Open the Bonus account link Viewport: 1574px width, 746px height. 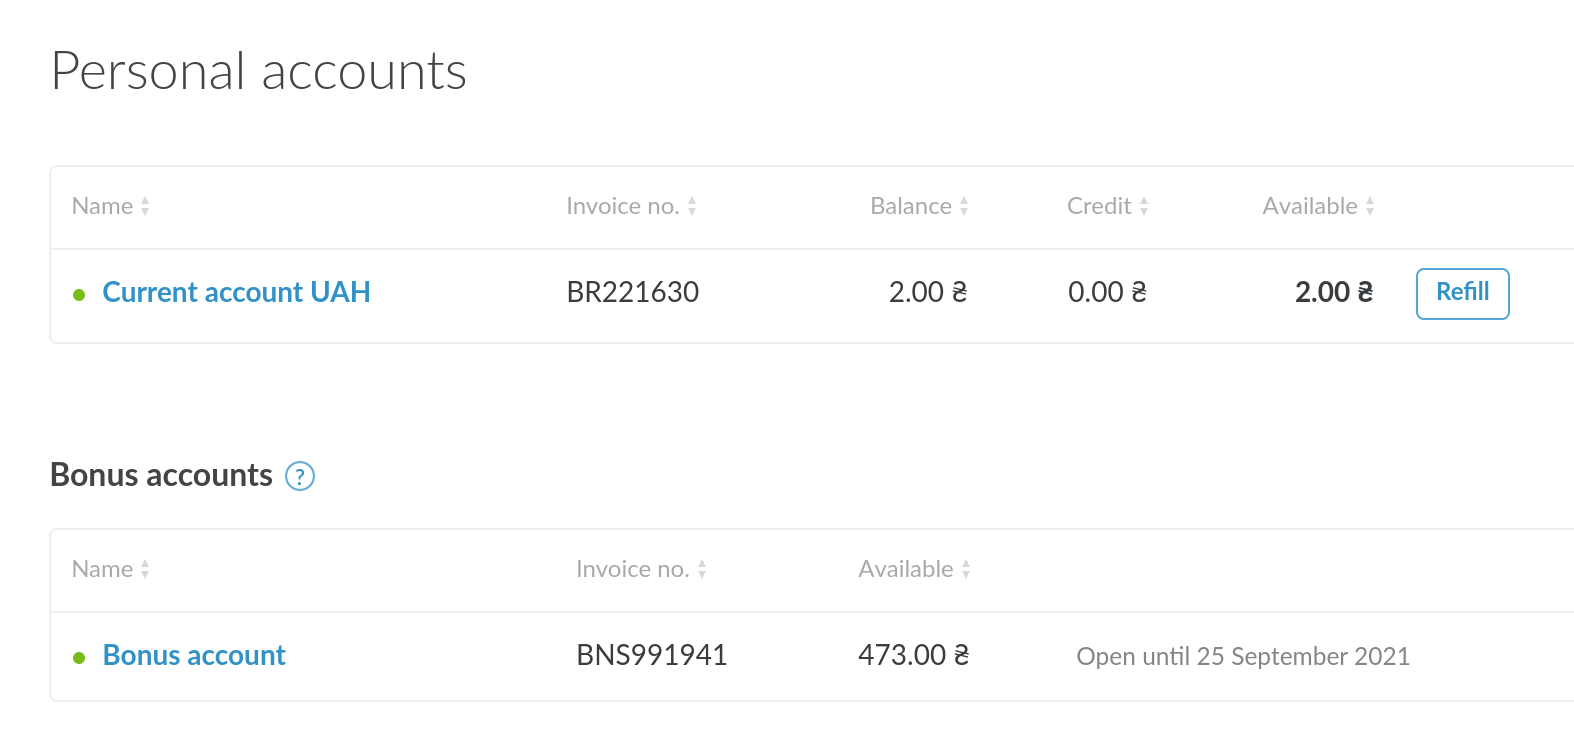(x=194, y=655)
